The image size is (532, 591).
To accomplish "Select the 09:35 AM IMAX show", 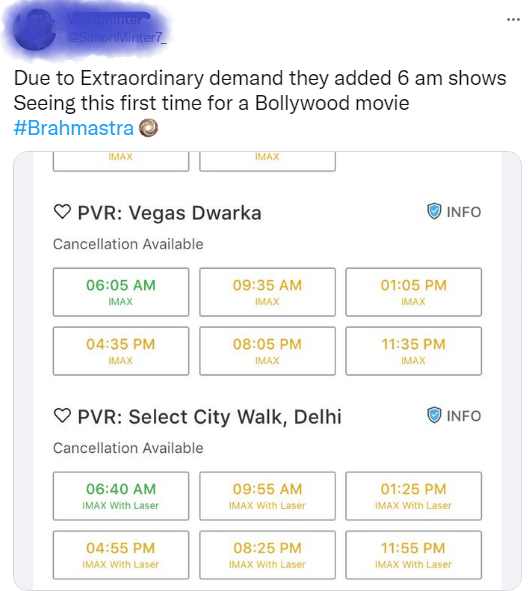I will pyautogui.click(x=267, y=292).
